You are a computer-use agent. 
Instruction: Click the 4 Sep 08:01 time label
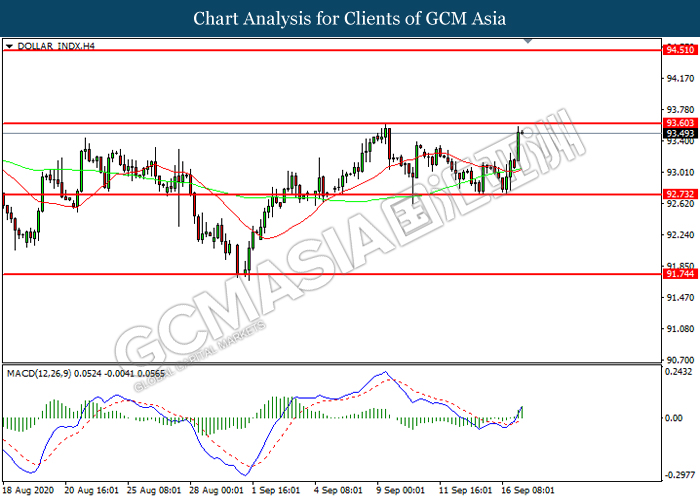coord(338,490)
